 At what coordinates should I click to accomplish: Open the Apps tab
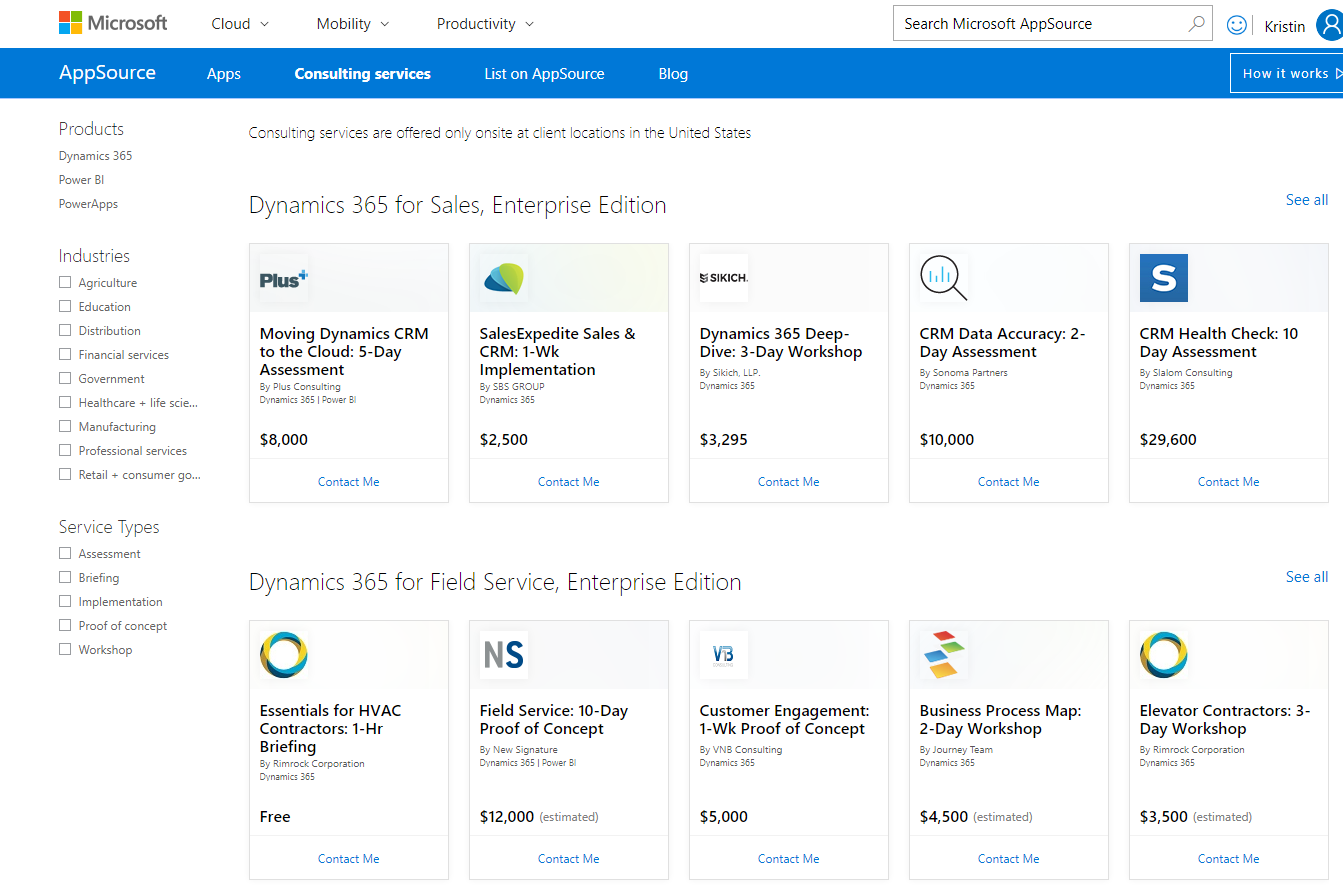tap(224, 74)
